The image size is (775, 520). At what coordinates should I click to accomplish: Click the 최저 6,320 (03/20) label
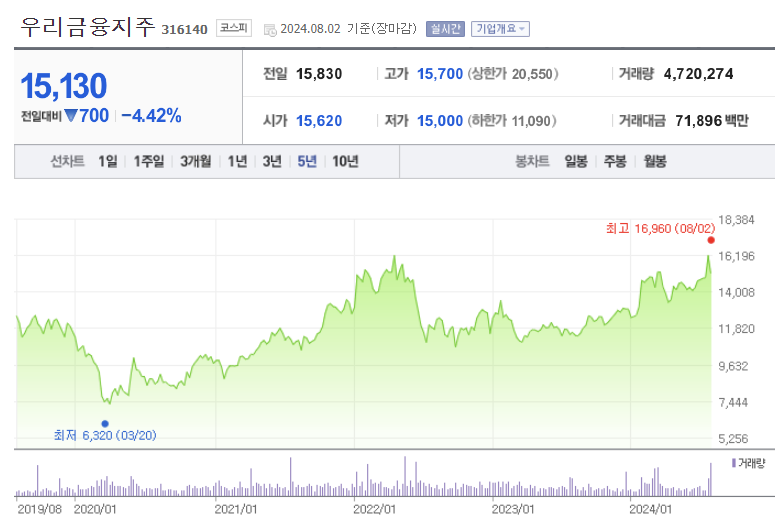[105, 435]
